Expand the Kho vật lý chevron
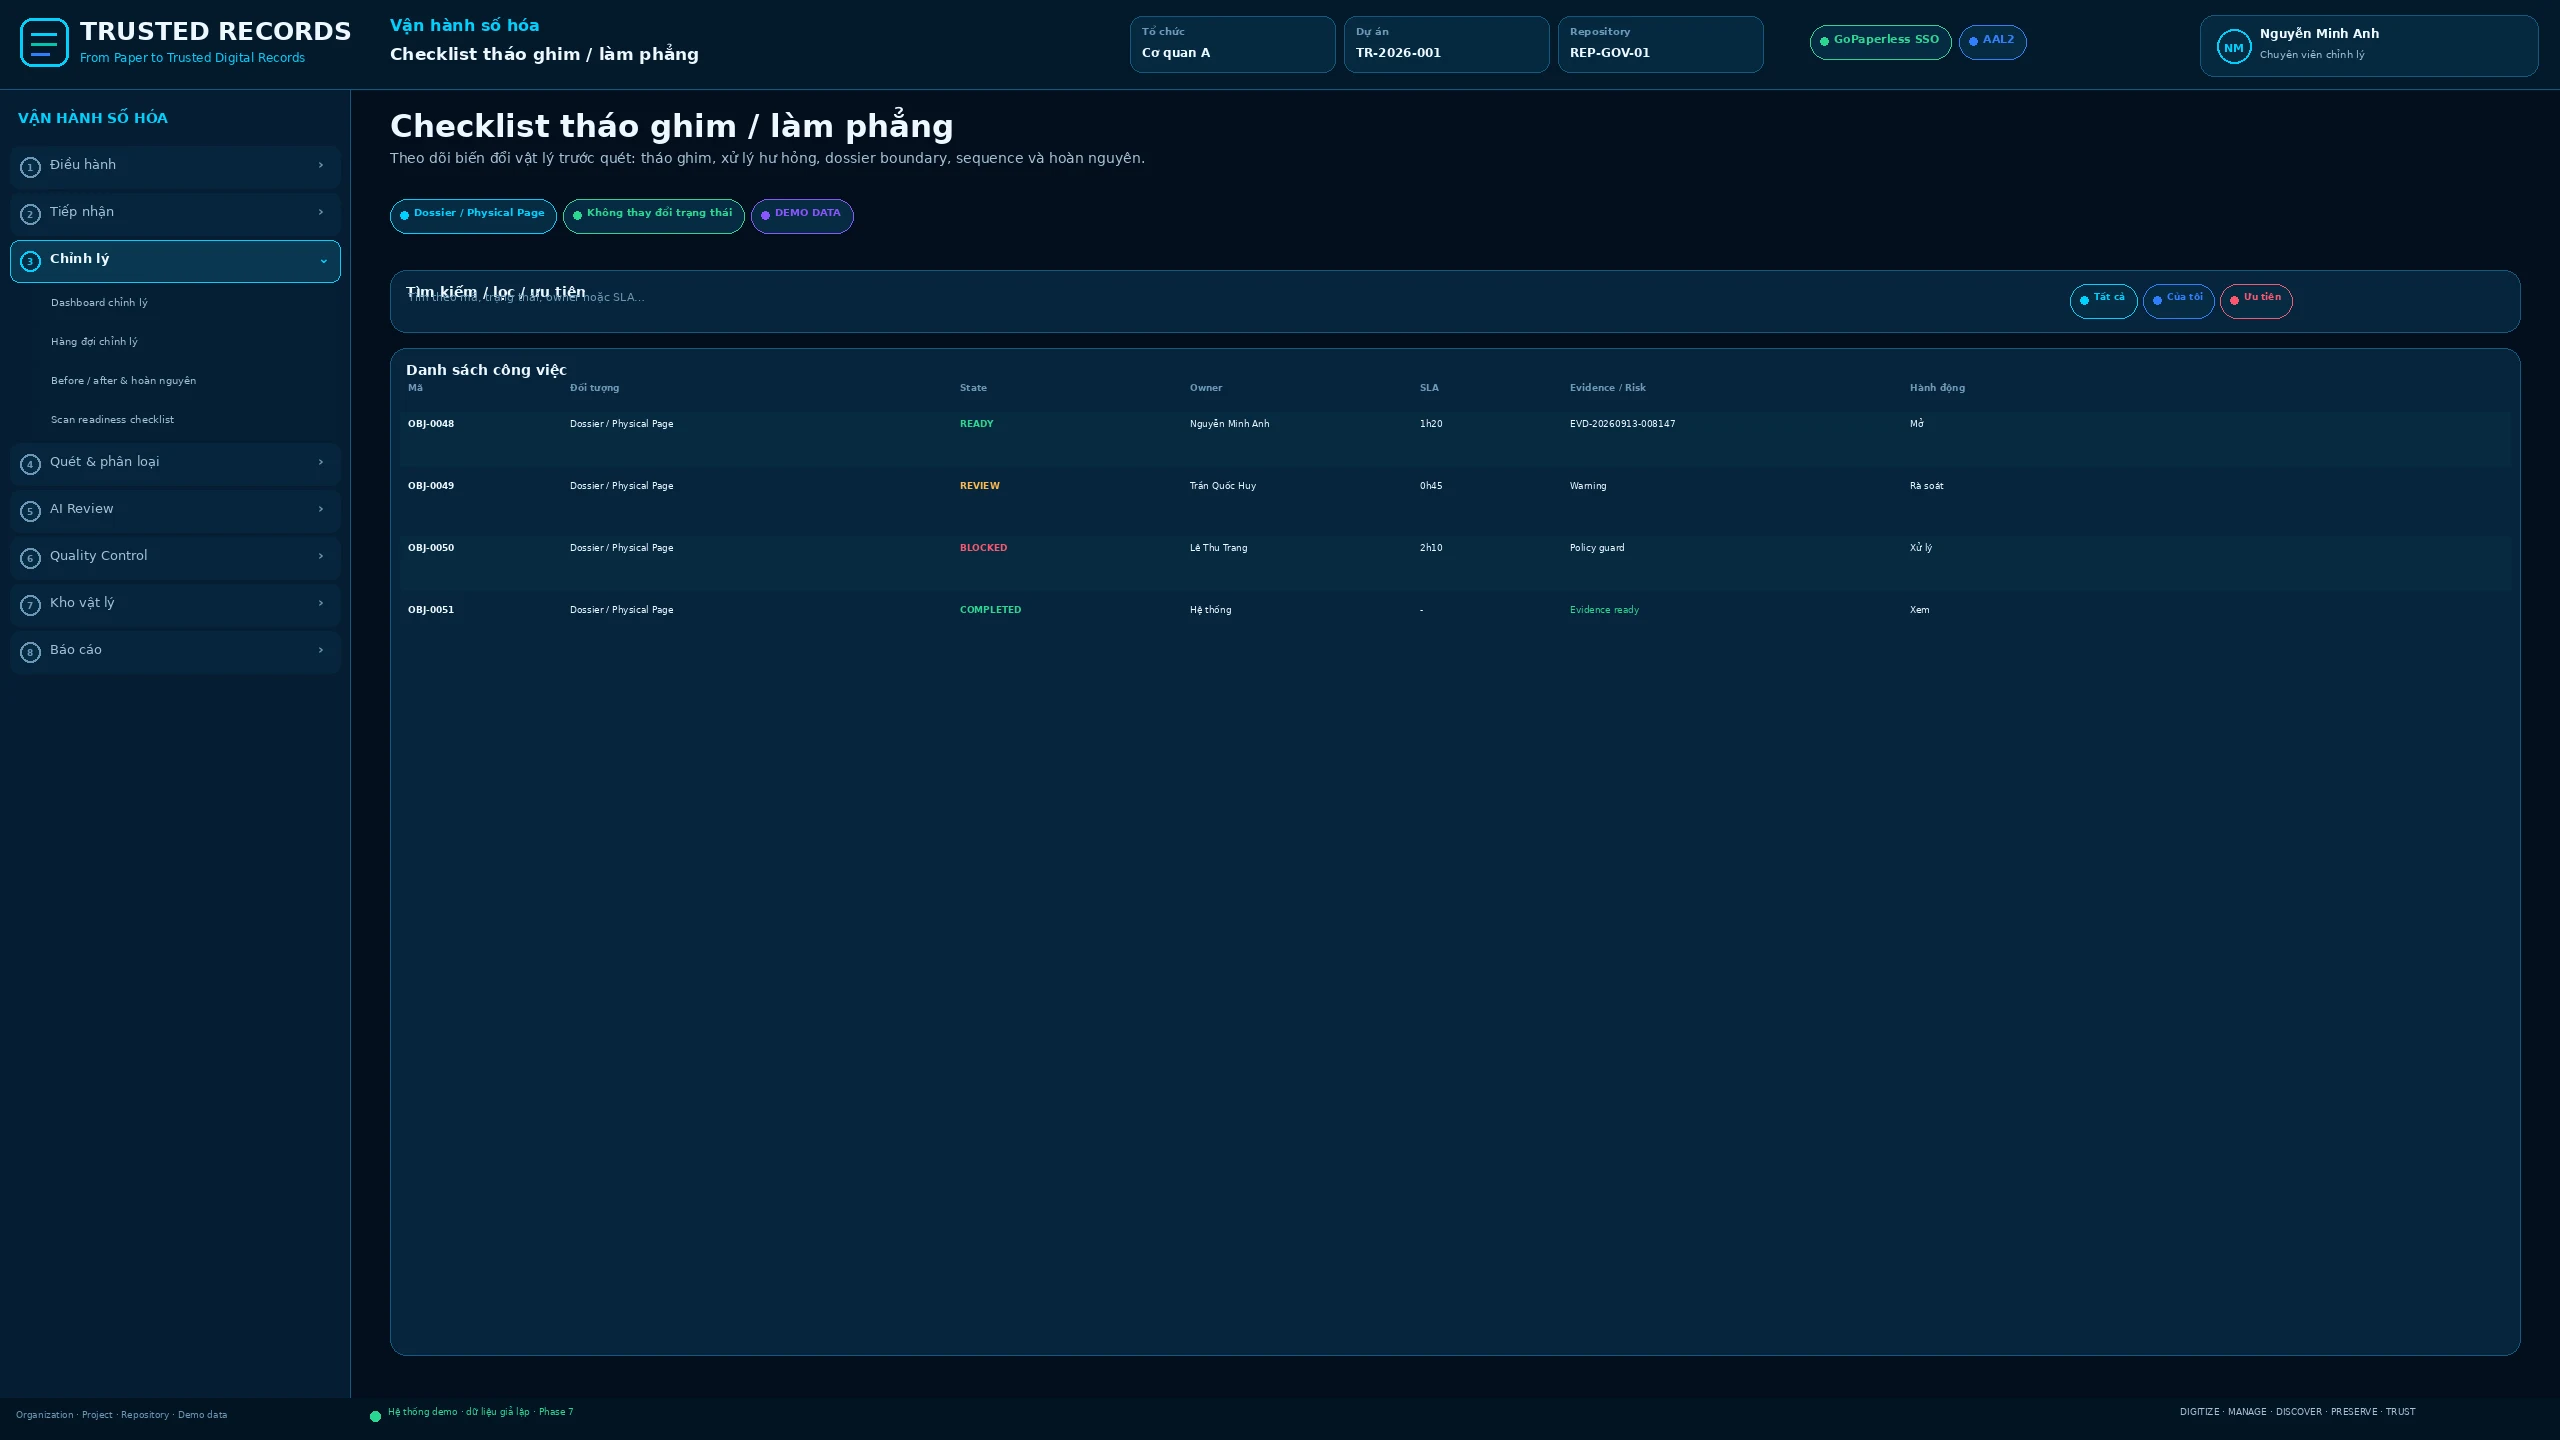 tap(321, 603)
